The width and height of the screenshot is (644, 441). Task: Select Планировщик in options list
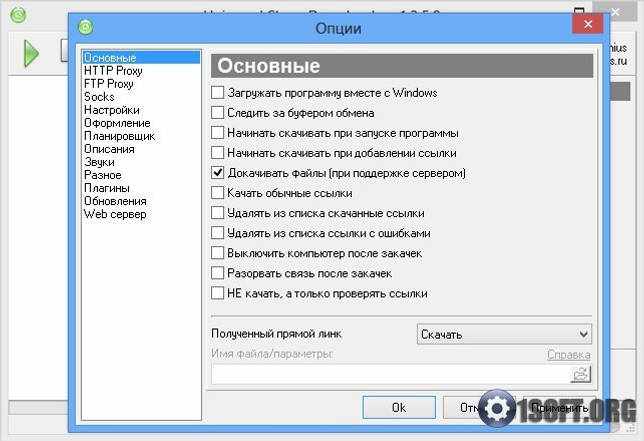click(x=120, y=136)
